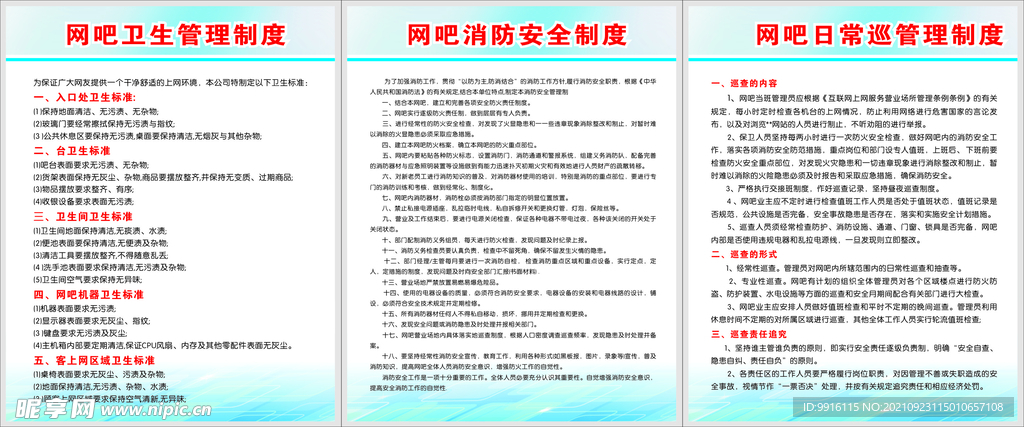Click the line '(3)物品摆放要求整齐、有序'

tap(83, 191)
